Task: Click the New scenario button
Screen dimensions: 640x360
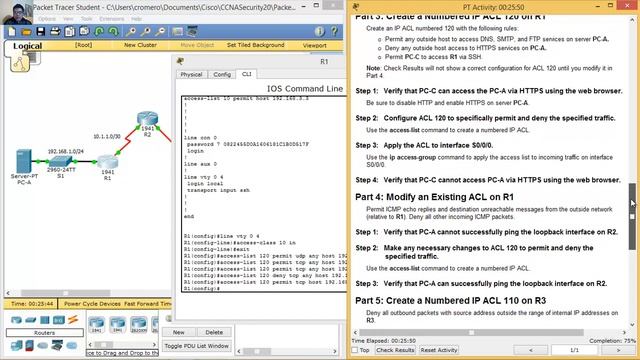Action: click(179, 332)
